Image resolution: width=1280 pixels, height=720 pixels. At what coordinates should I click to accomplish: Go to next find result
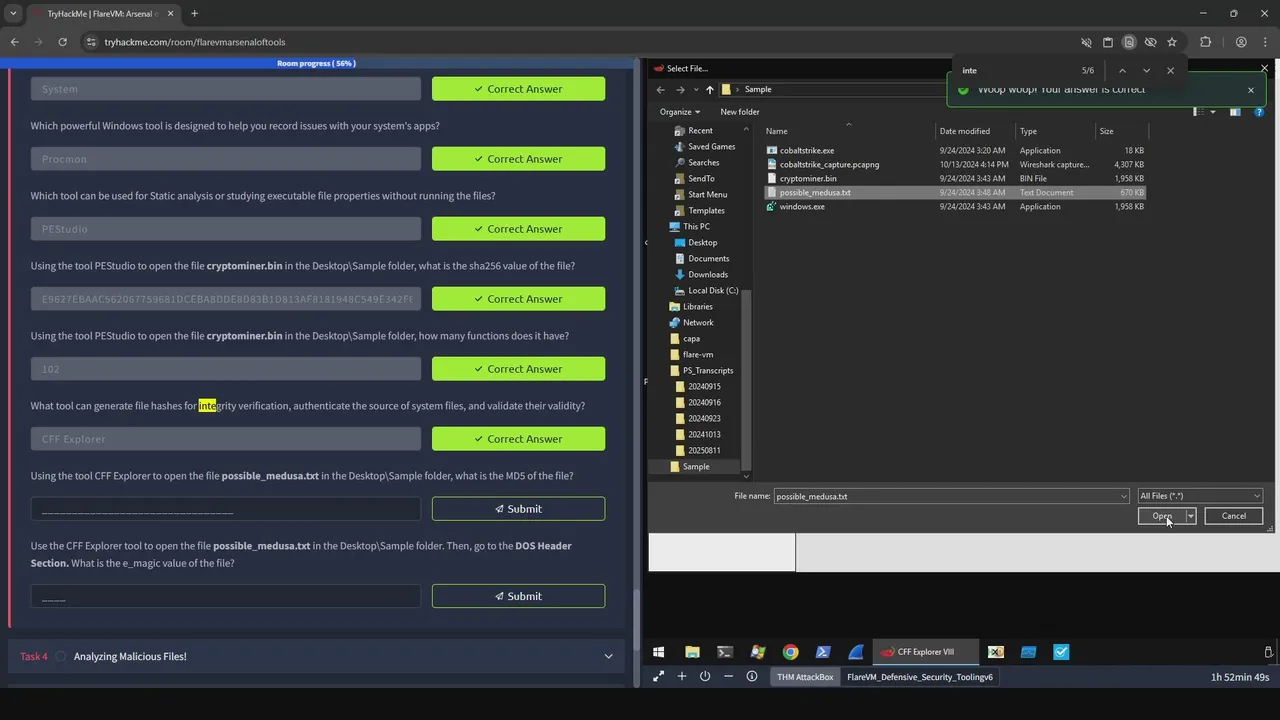coord(1146,71)
